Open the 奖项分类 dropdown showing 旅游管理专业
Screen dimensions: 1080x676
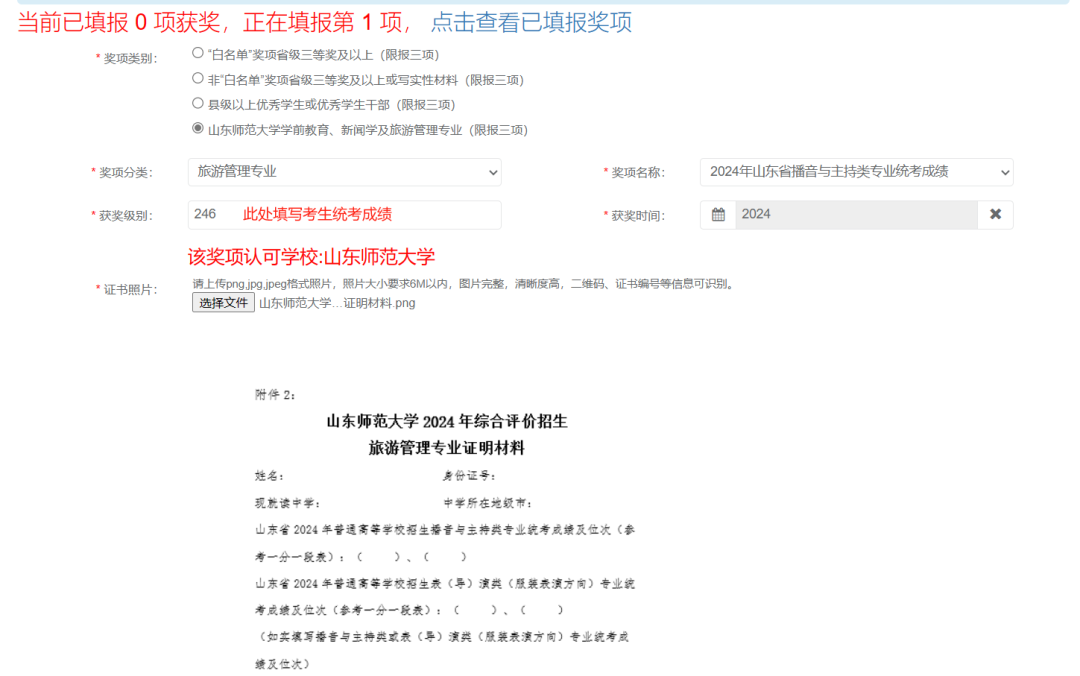tap(344, 172)
